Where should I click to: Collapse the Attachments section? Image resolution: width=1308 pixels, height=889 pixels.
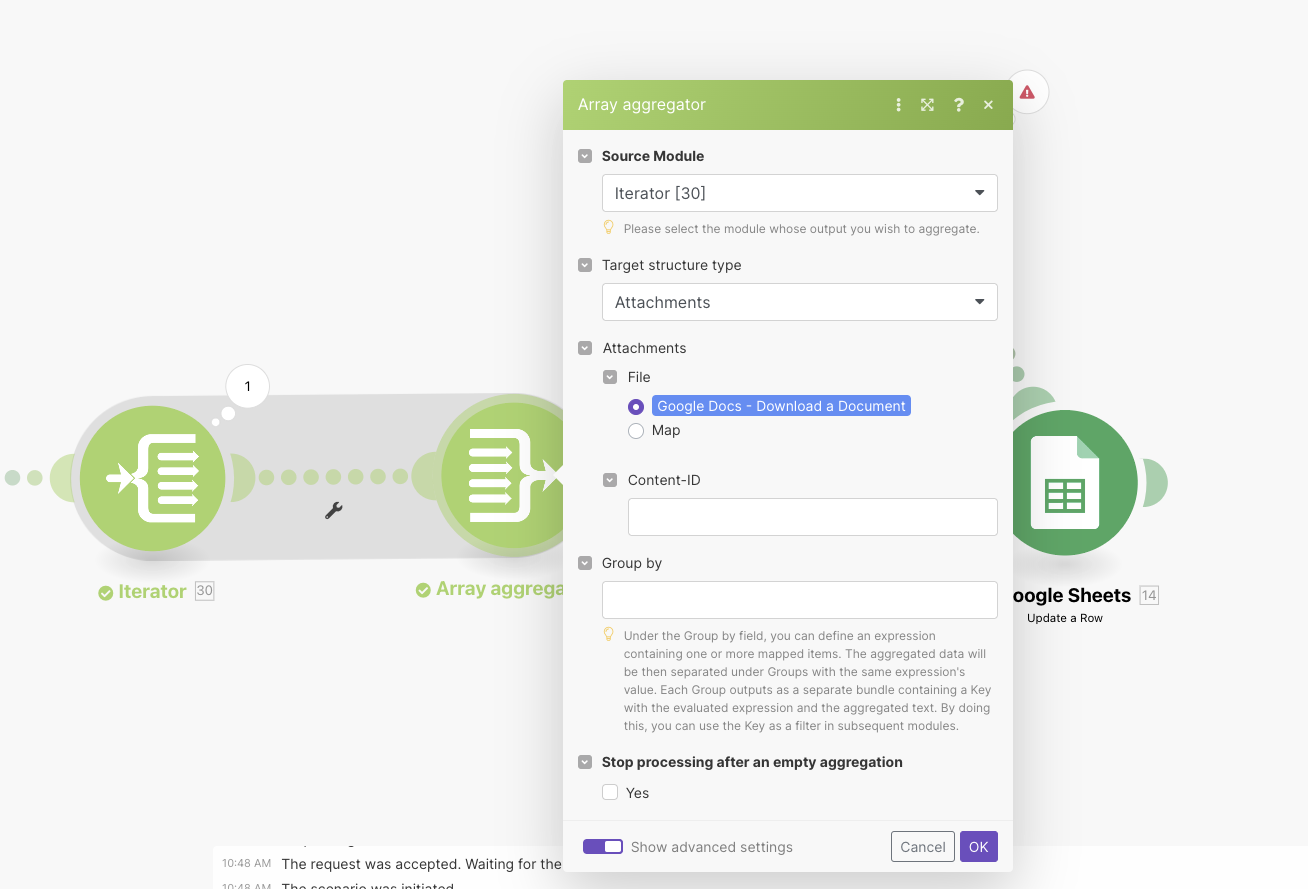point(585,348)
